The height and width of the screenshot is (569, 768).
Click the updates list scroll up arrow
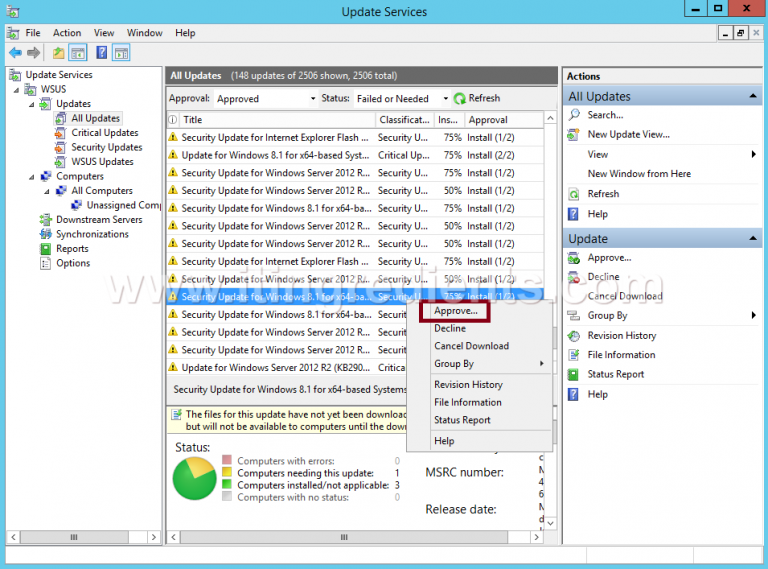(551, 119)
